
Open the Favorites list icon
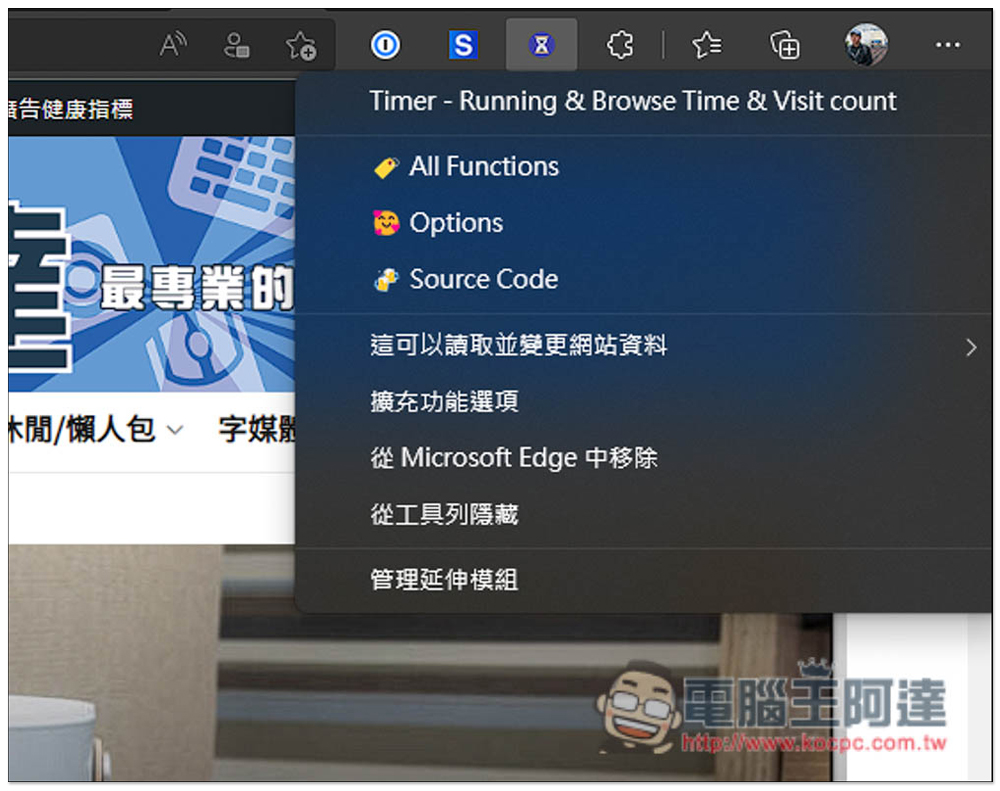(707, 45)
